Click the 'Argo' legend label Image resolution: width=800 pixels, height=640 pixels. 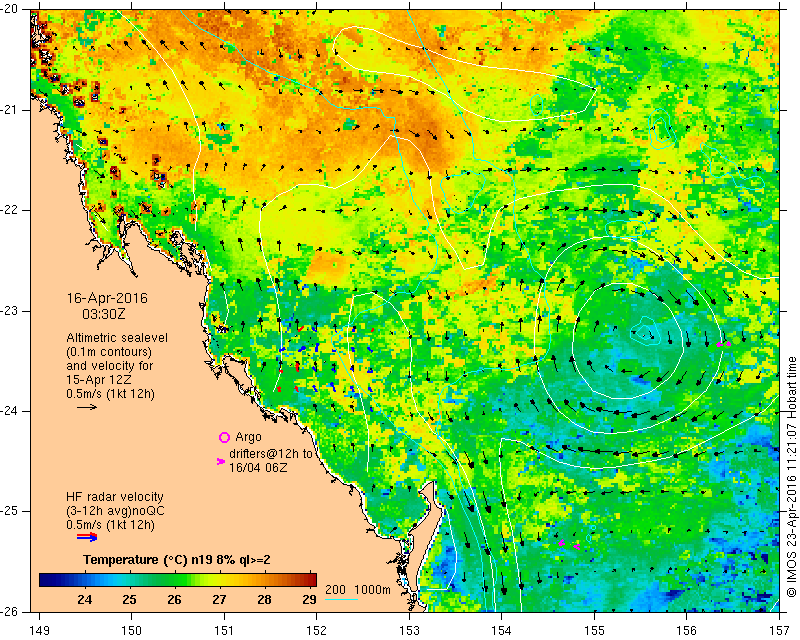248,437
